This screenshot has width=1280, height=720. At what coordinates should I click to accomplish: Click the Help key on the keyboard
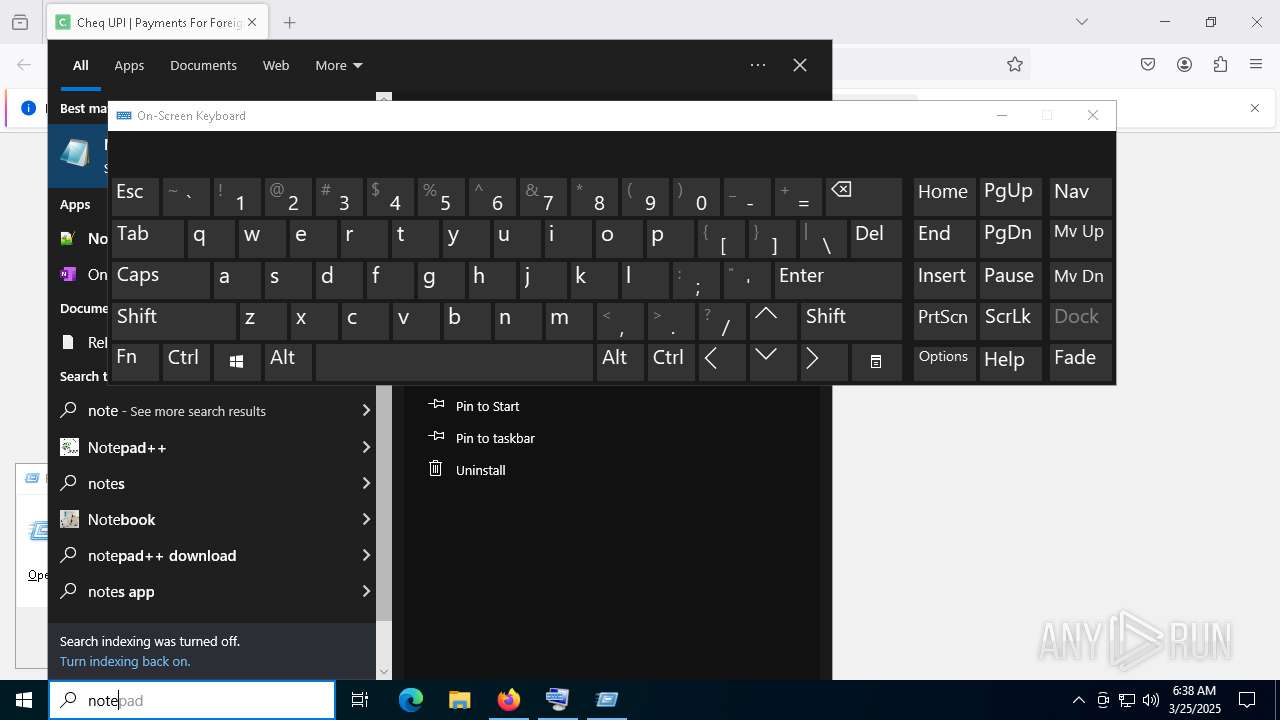1010,362
